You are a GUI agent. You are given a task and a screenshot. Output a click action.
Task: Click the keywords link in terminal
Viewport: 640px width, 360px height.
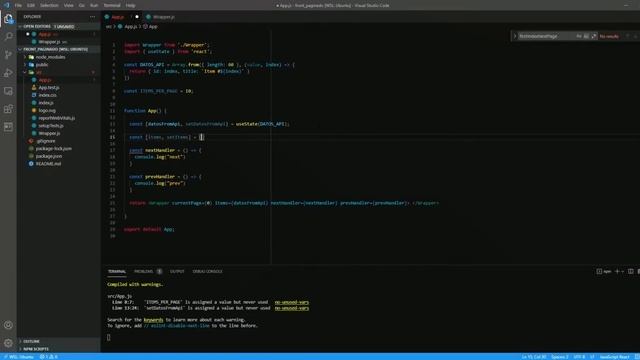[153, 320]
